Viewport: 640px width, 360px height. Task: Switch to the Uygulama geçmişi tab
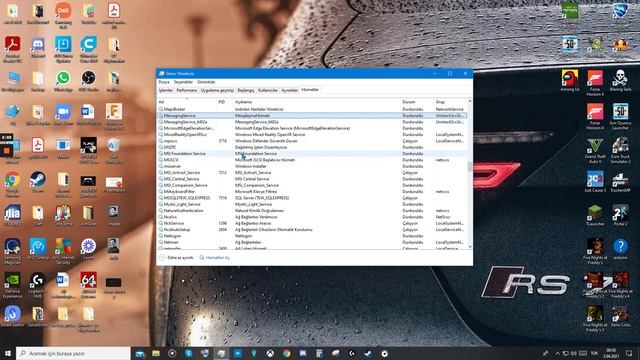pos(218,90)
